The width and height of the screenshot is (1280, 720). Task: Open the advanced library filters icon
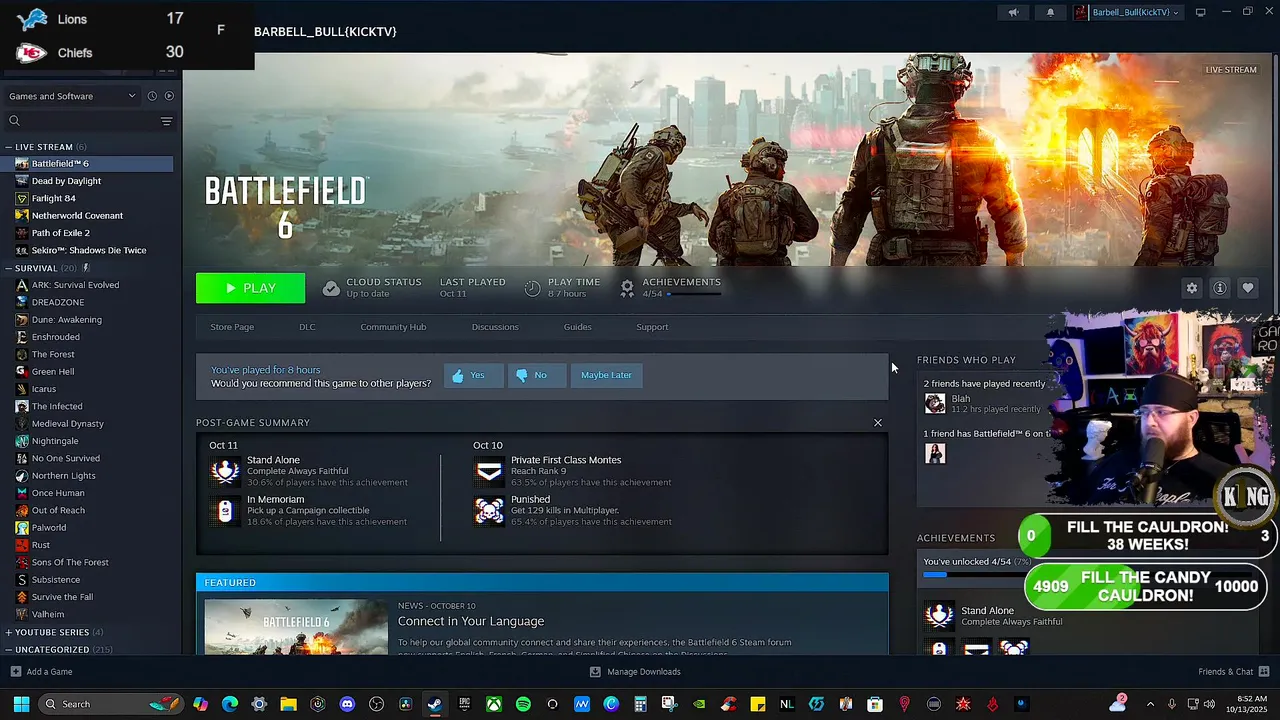tap(166, 121)
